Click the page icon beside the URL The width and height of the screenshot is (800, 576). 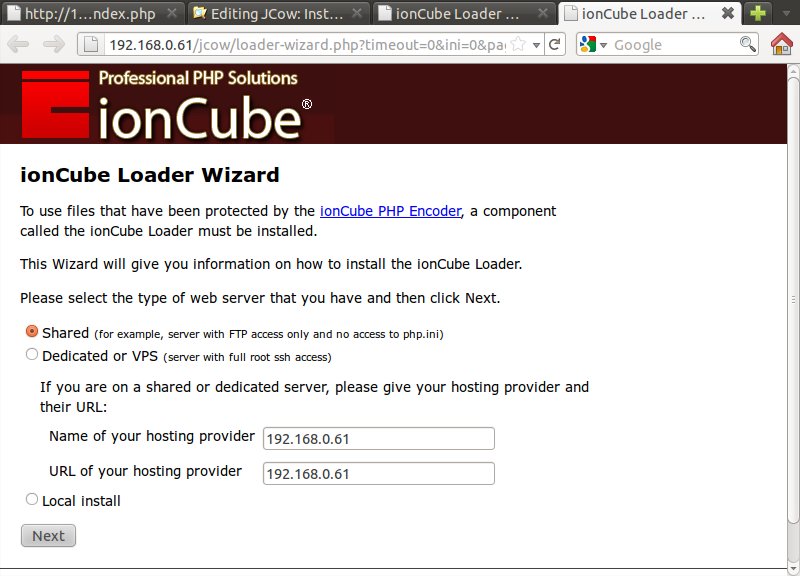(90, 45)
